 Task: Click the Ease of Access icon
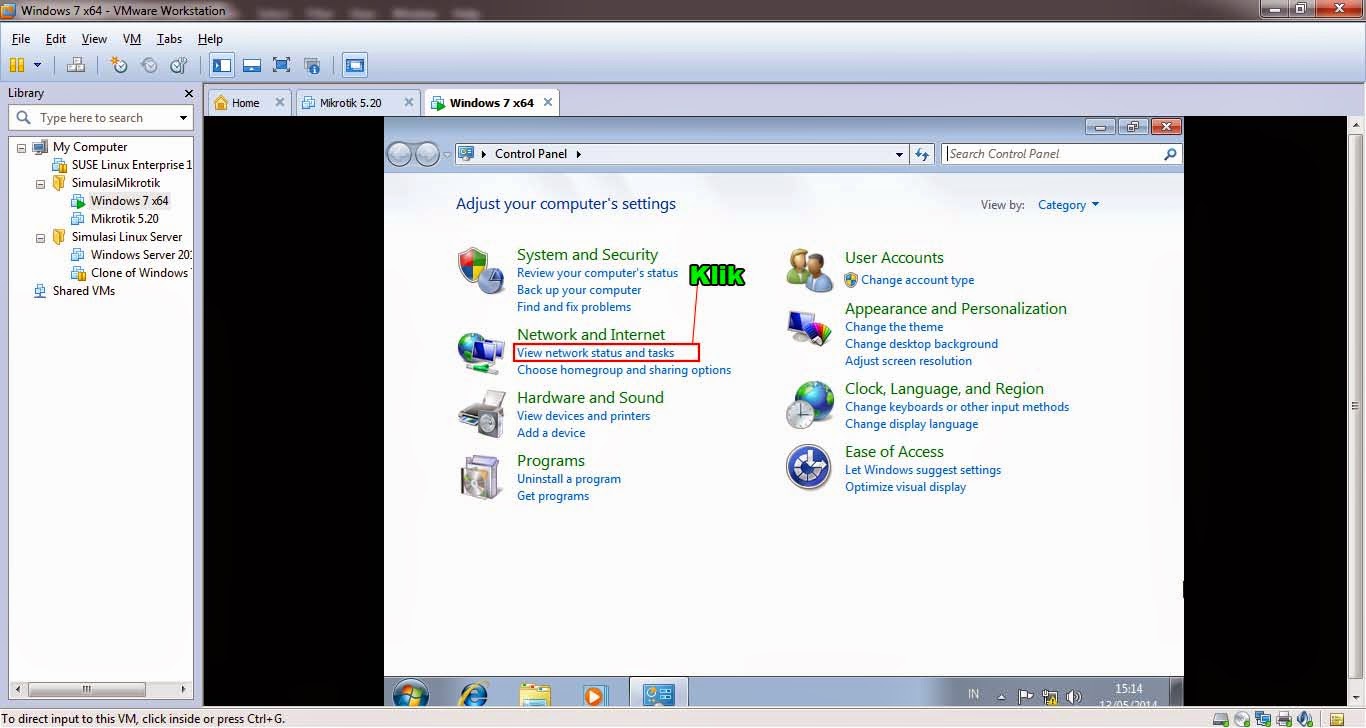click(809, 468)
